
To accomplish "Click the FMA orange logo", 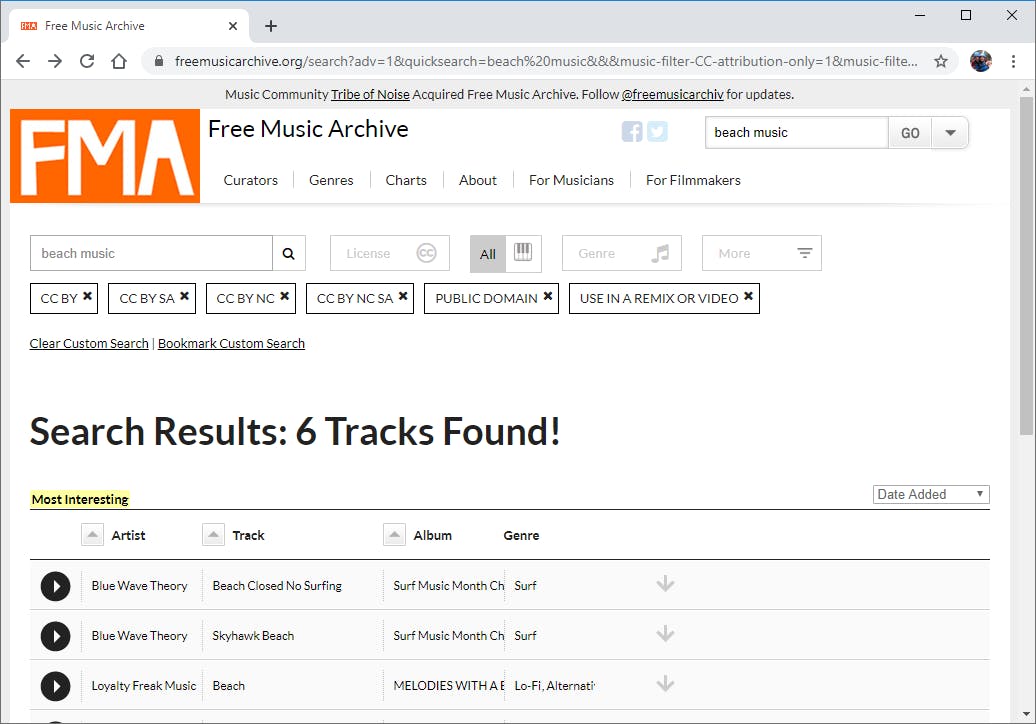I will pyautogui.click(x=105, y=156).
